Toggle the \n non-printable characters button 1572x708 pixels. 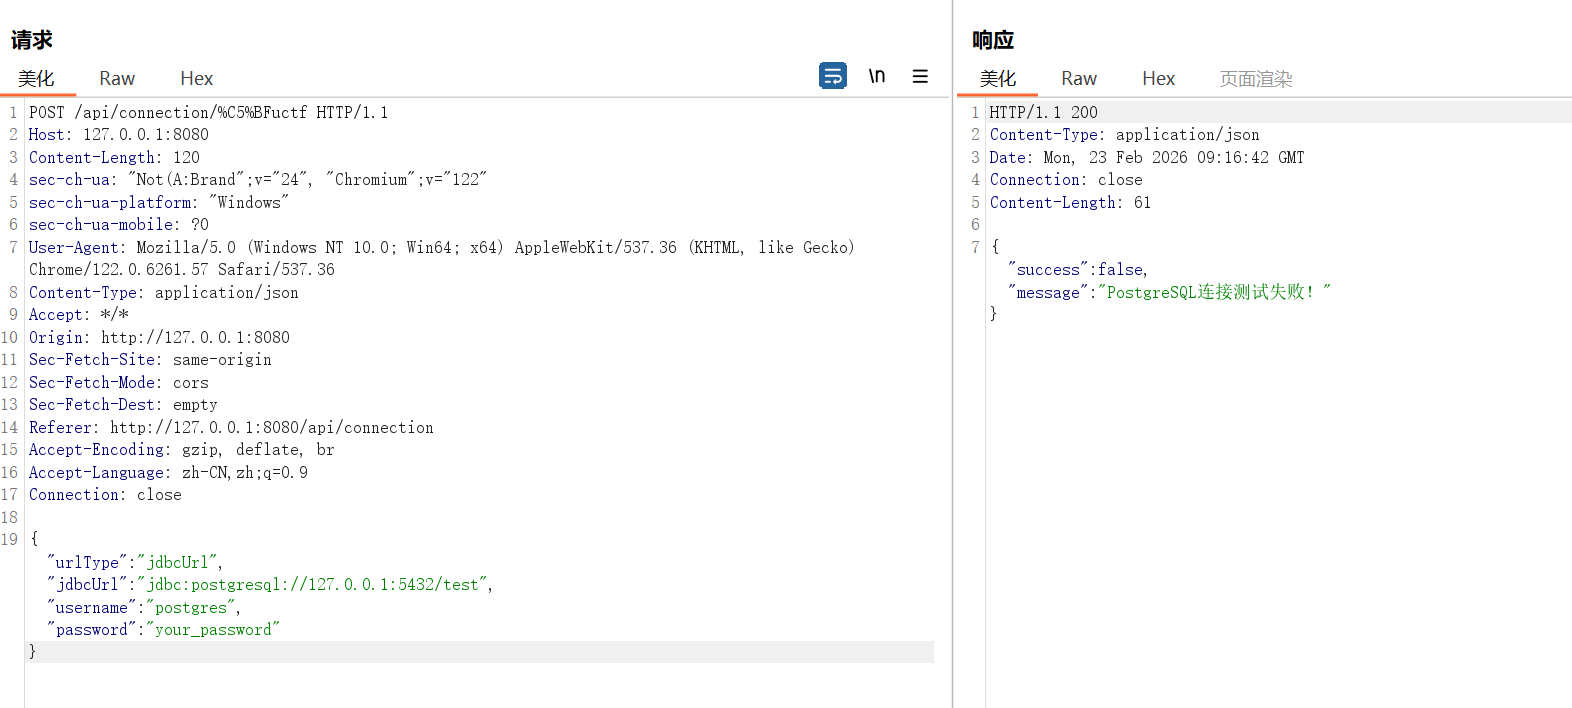tap(877, 76)
